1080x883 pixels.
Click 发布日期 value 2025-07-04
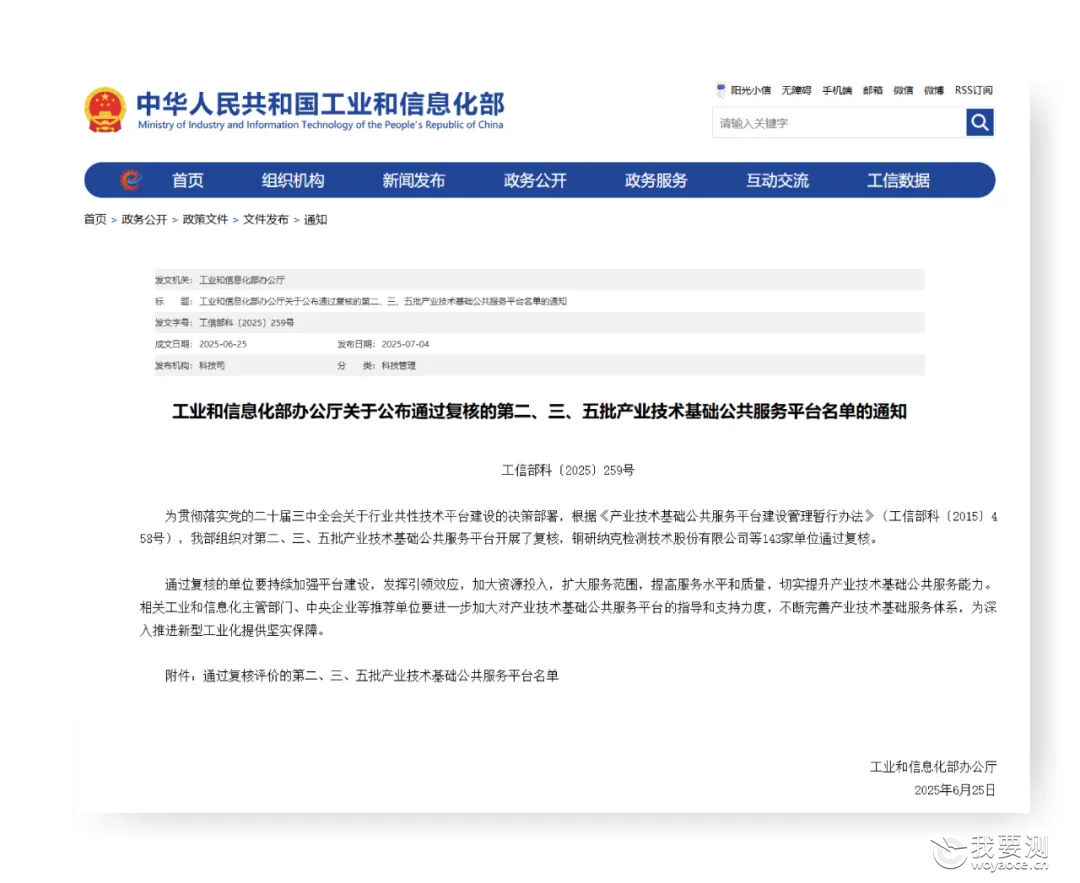pos(405,344)
